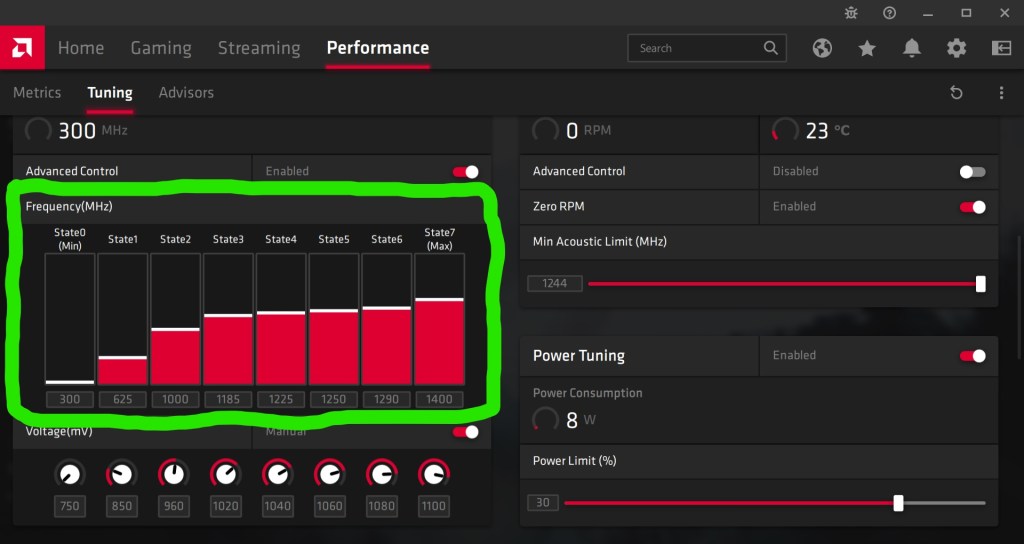Screen dimensions: 1024x544
Task: Open the help question mark icon
Action: 889,13
